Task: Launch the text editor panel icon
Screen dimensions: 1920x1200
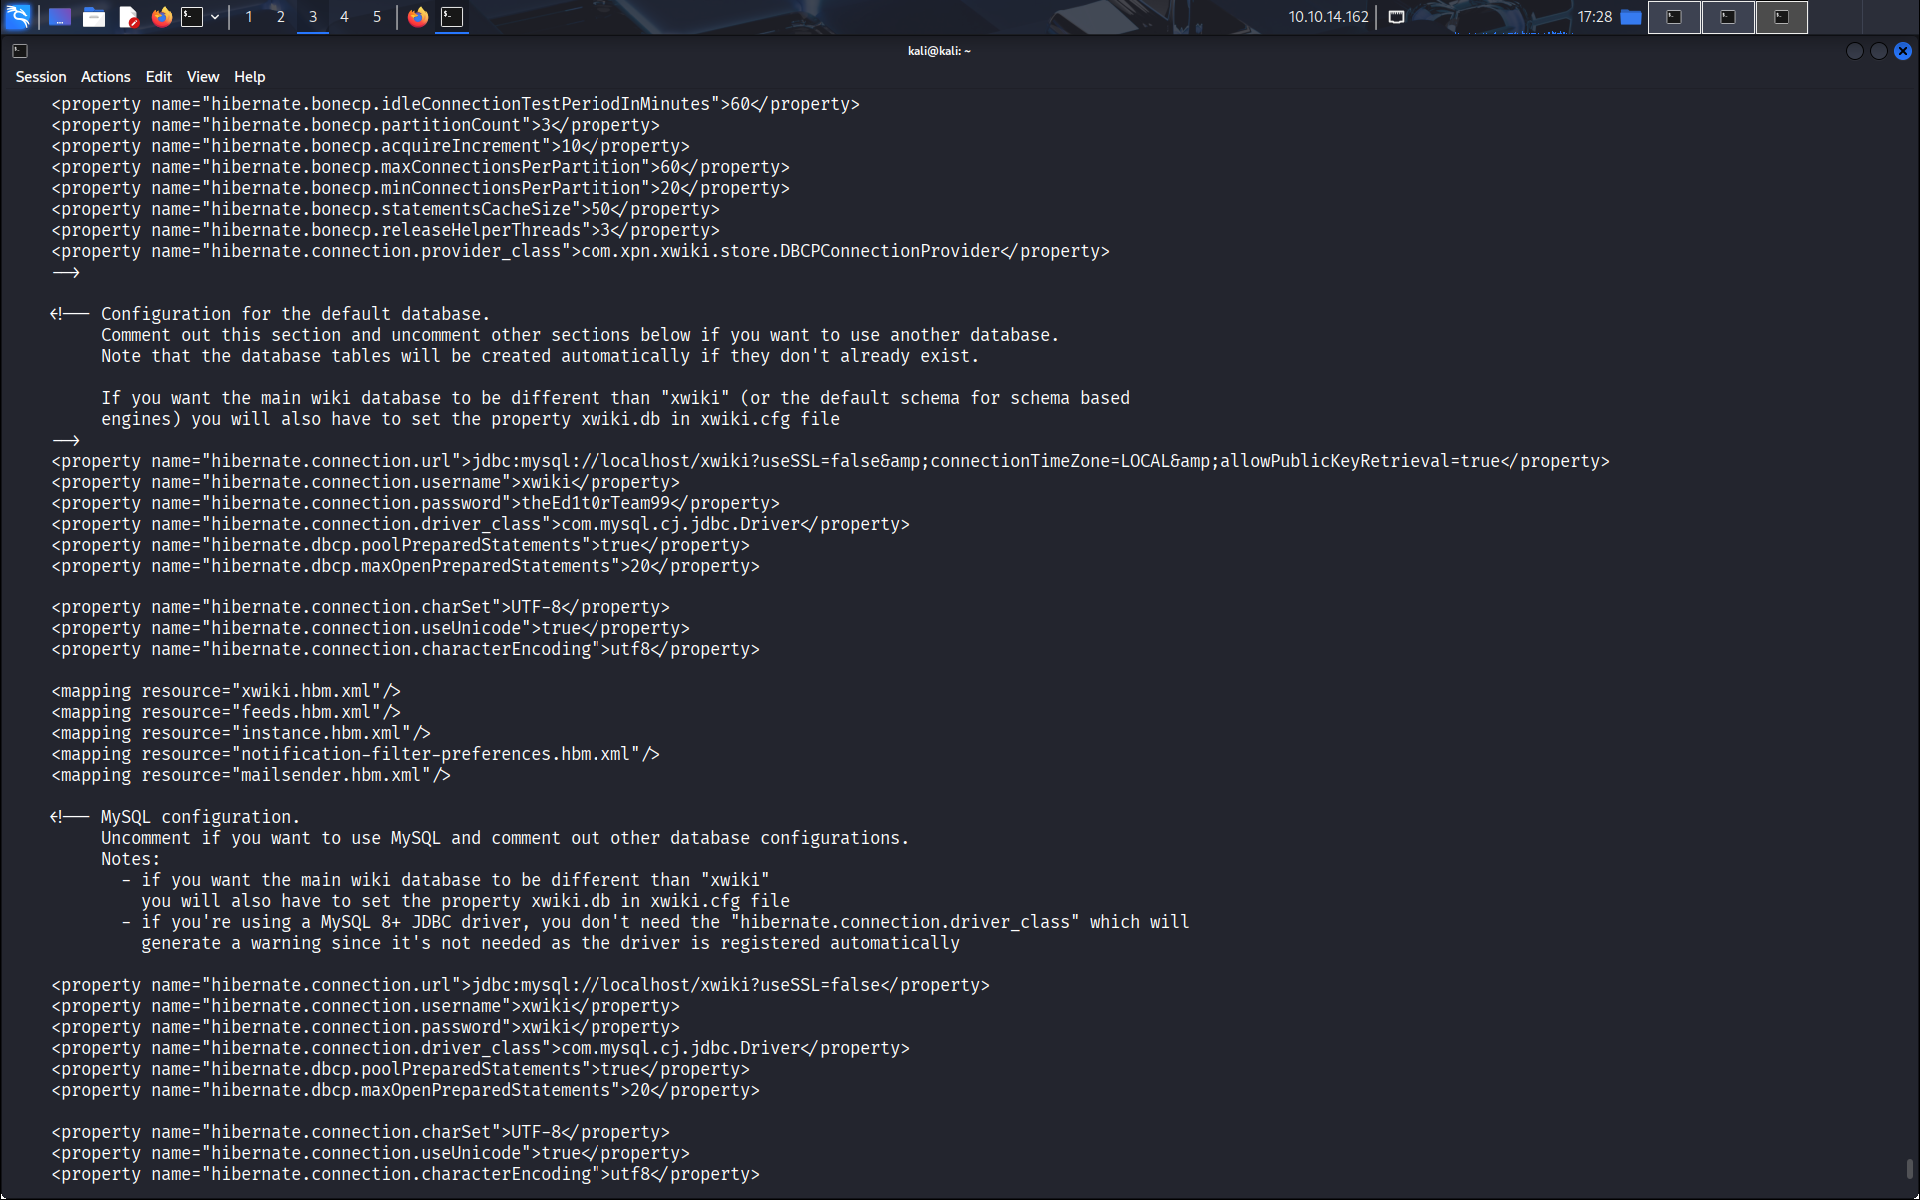Action: 128,16
